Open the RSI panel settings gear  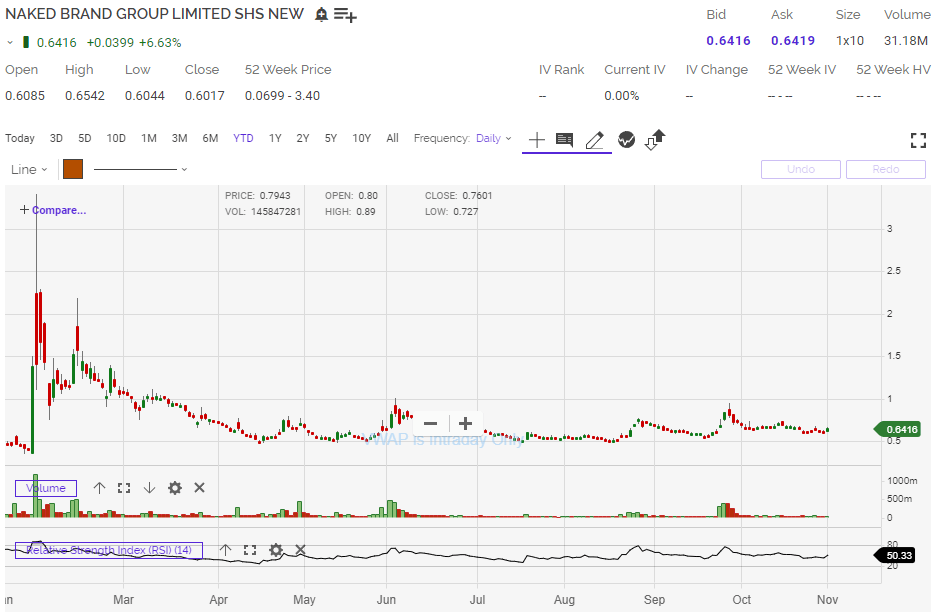[275, 550]
